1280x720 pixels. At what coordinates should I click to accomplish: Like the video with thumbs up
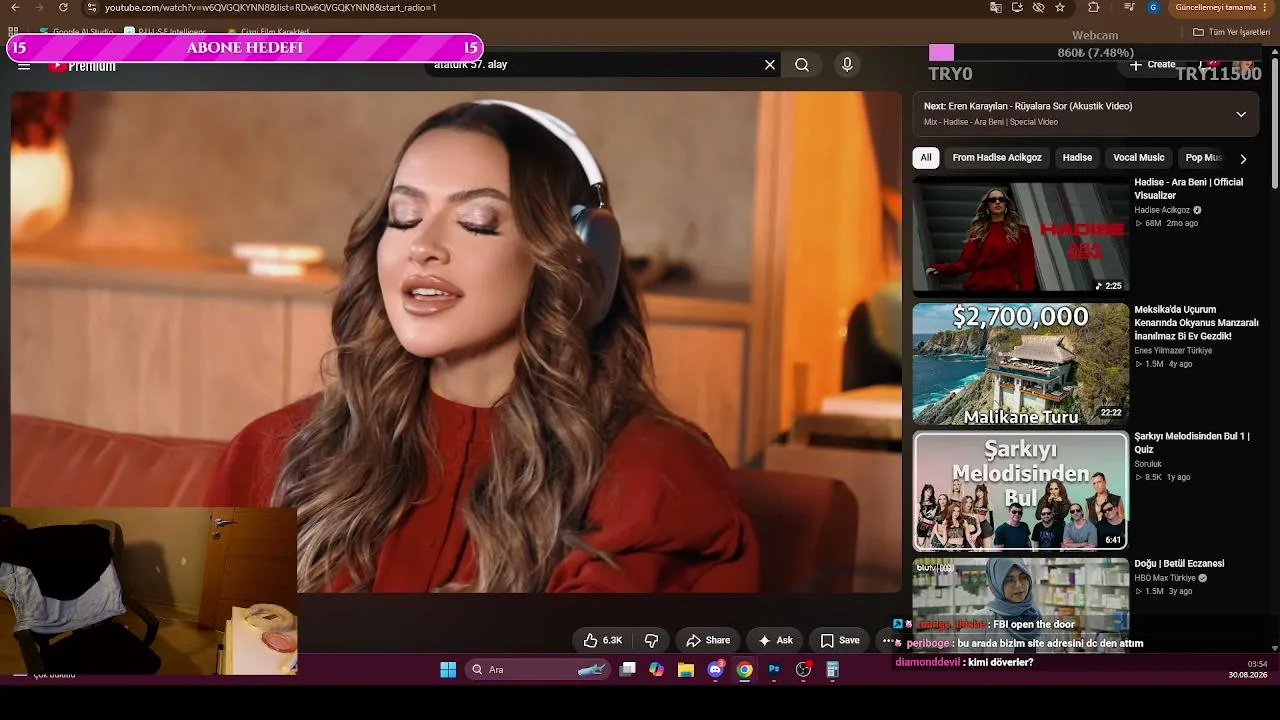tap(603, 640)
